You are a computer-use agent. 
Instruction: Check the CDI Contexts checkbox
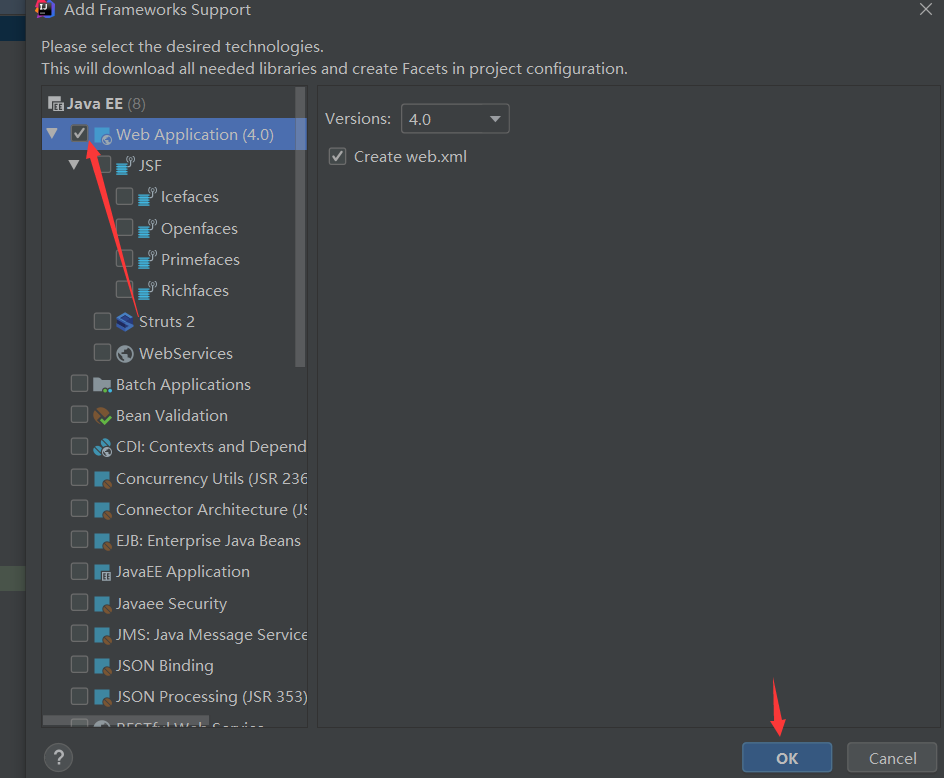[79, 446]
